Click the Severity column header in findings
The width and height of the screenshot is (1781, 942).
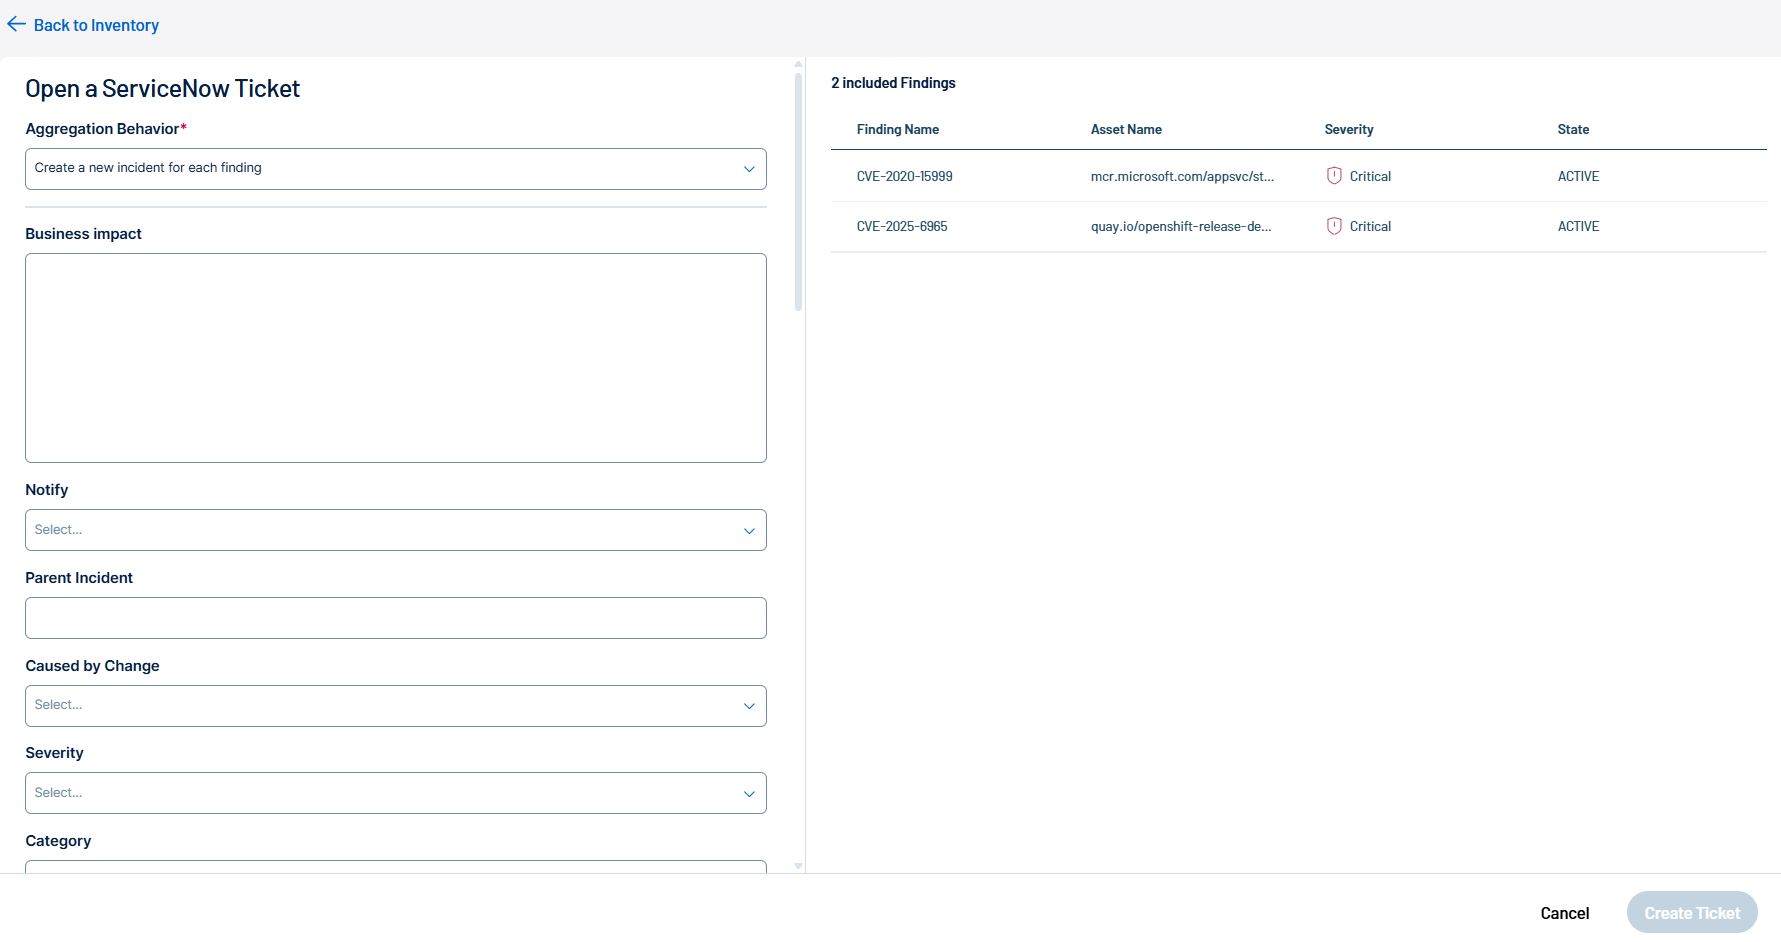point(1348,129)
